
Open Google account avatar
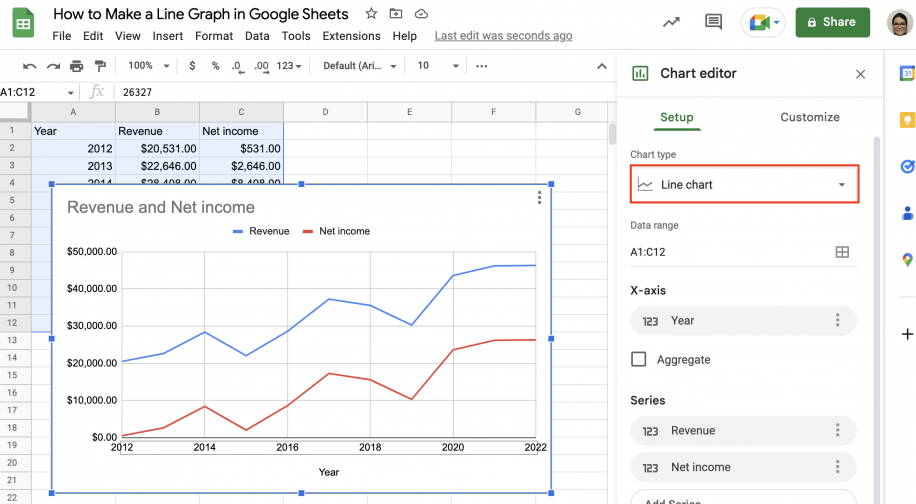click(899, 23)
